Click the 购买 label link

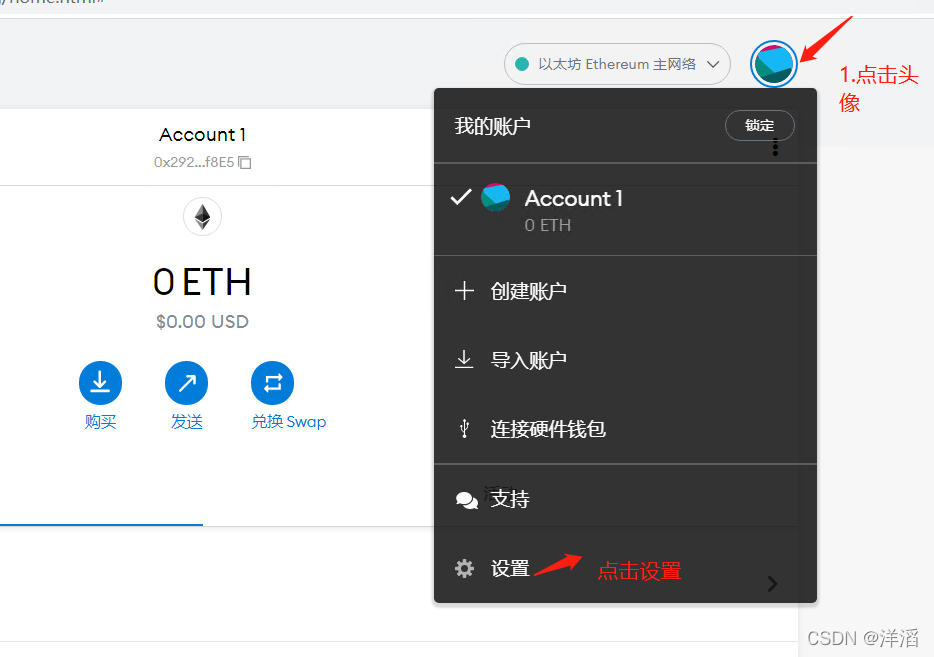[100, 422]
